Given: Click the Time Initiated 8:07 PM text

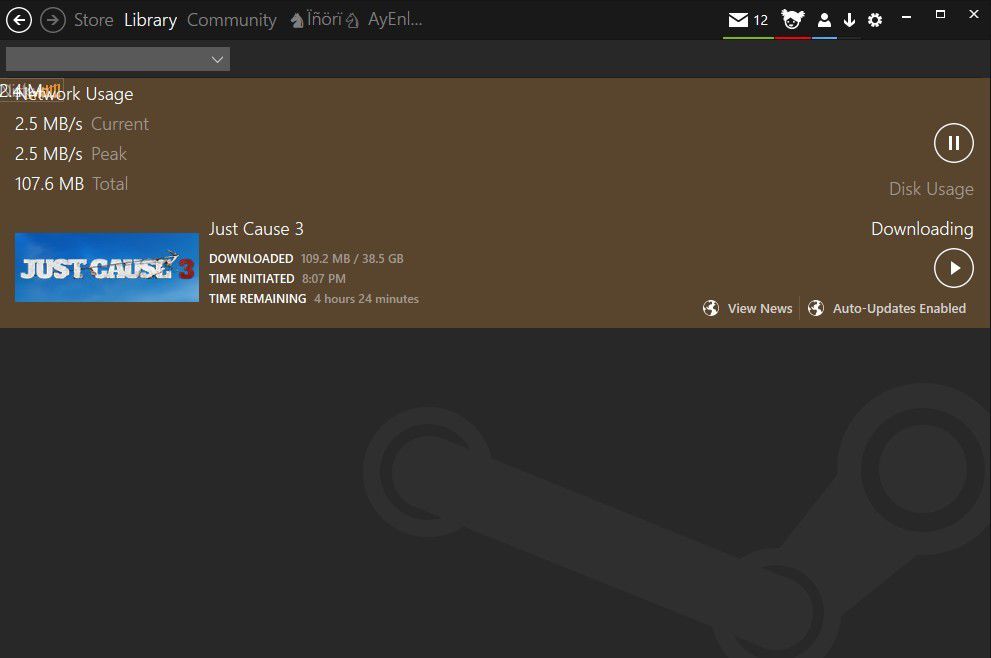Looking at the screenshot, I should coord(277,279).
